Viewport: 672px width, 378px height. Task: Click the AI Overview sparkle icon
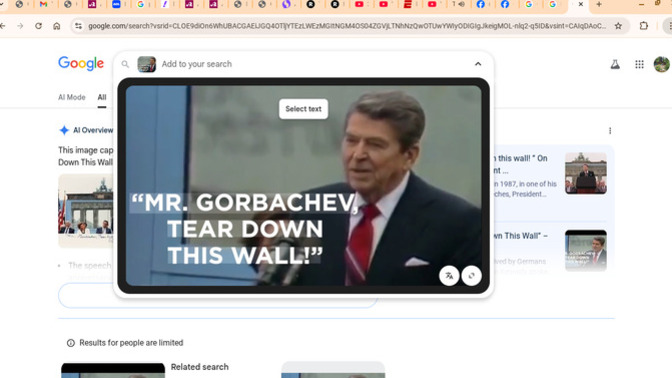(64, 130)
